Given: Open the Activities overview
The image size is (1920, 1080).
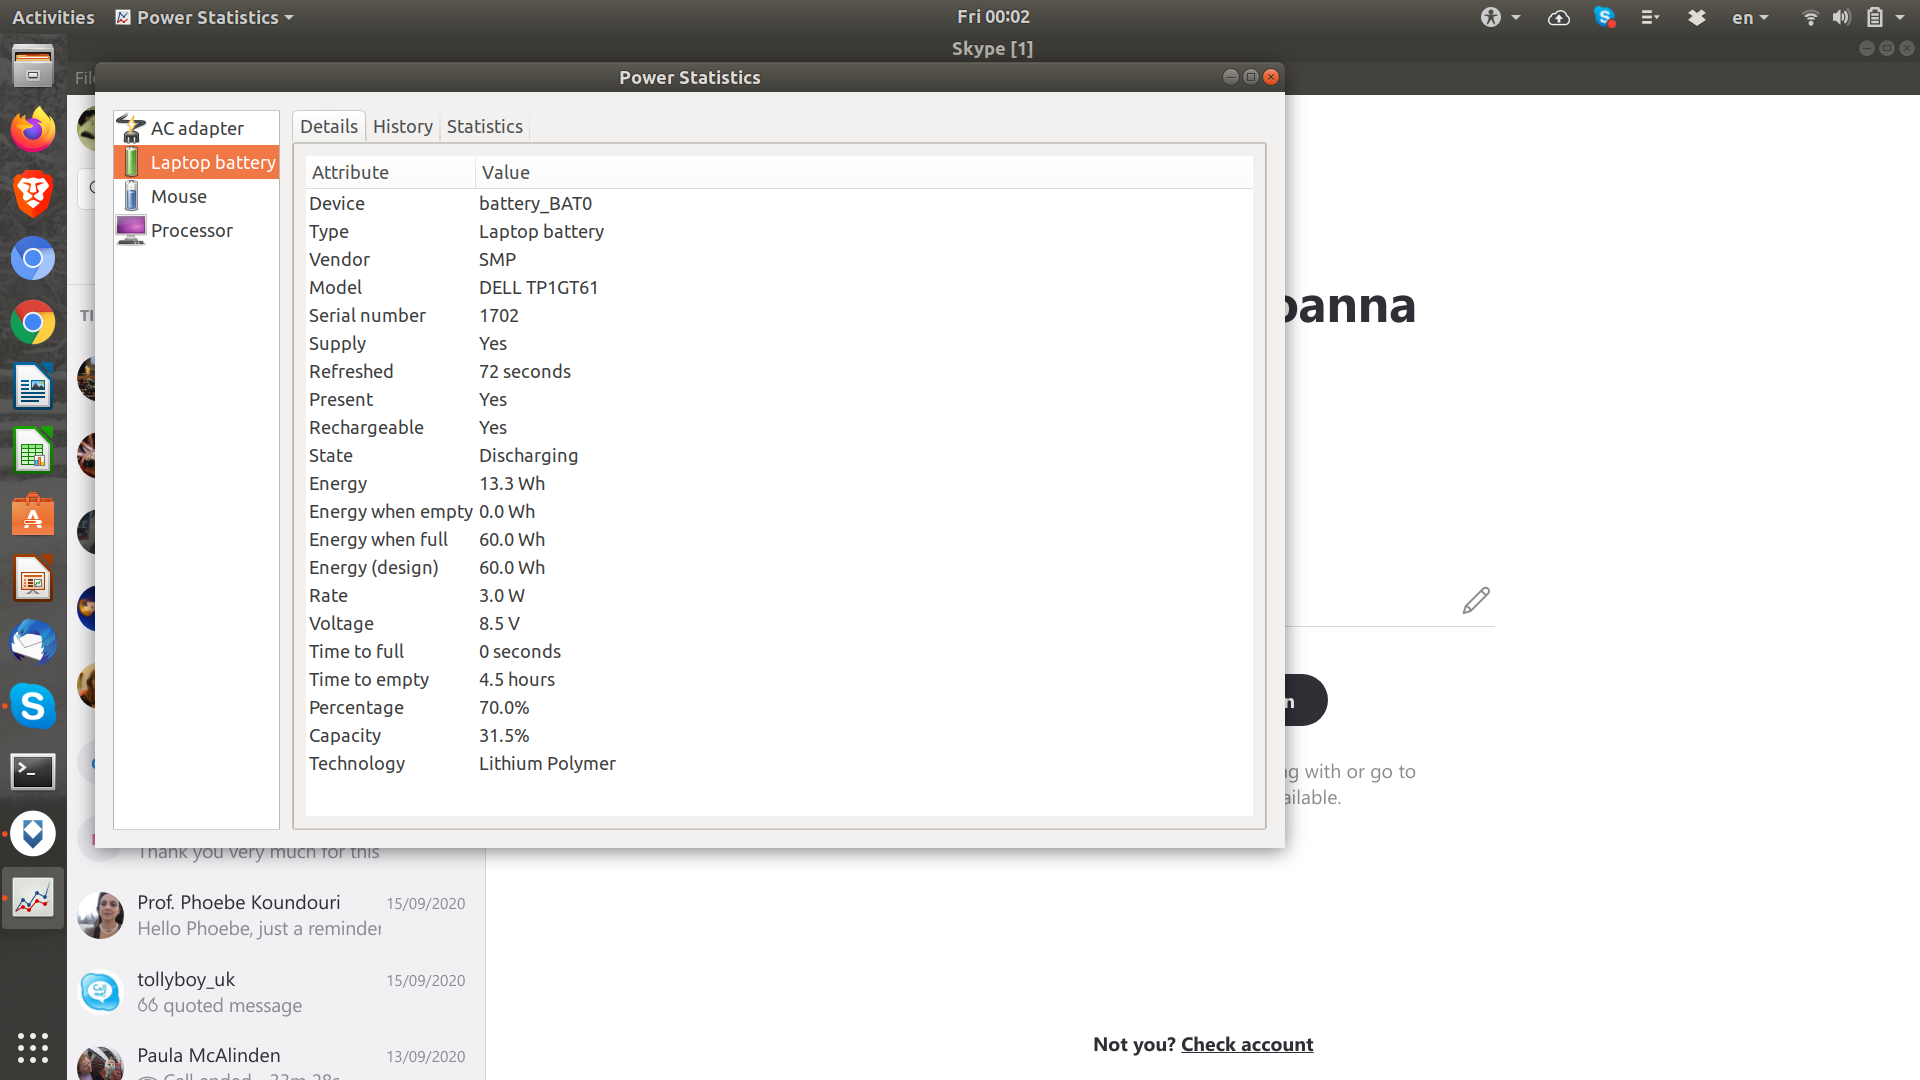Looking at the screenshot, I should pyautogui.click(x=53, y=17).
